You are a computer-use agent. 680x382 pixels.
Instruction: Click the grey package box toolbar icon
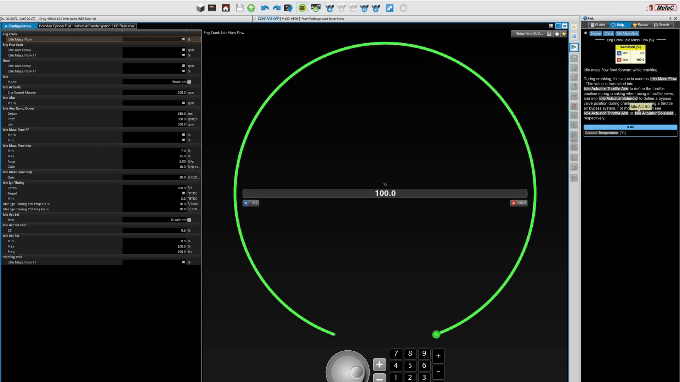[x=200, y=8]
